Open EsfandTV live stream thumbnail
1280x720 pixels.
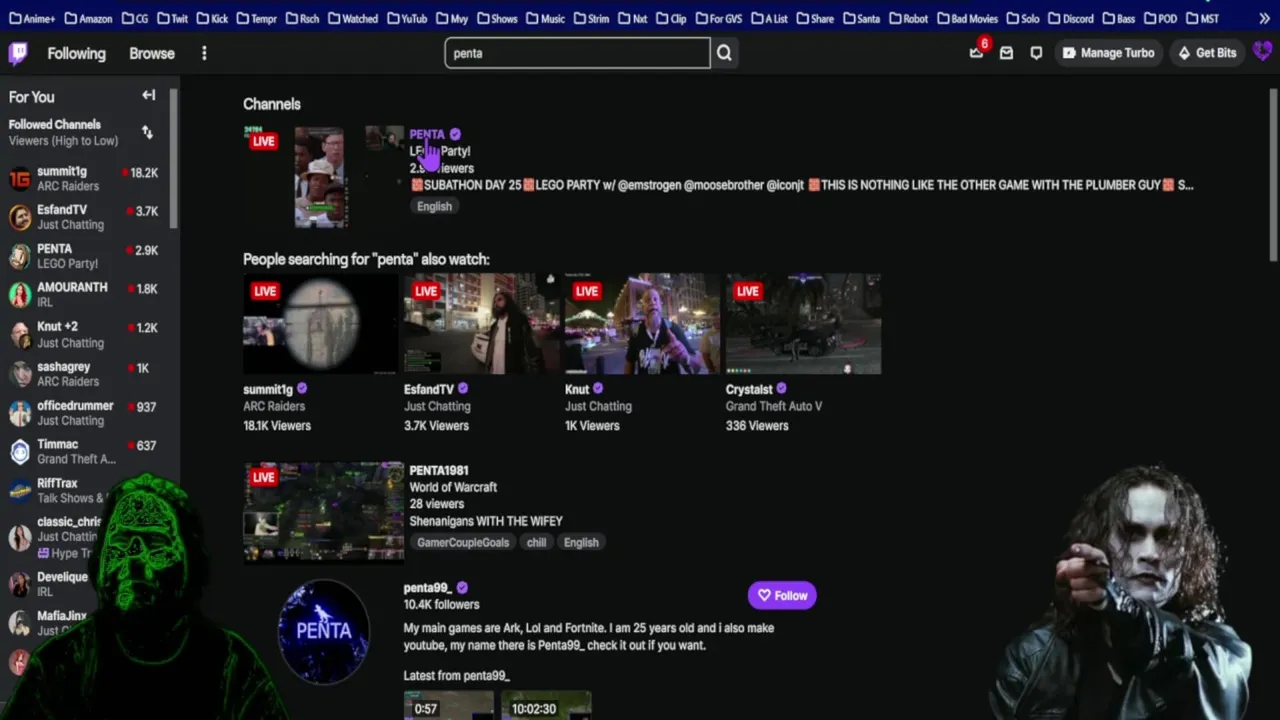[x=481, y=323]
